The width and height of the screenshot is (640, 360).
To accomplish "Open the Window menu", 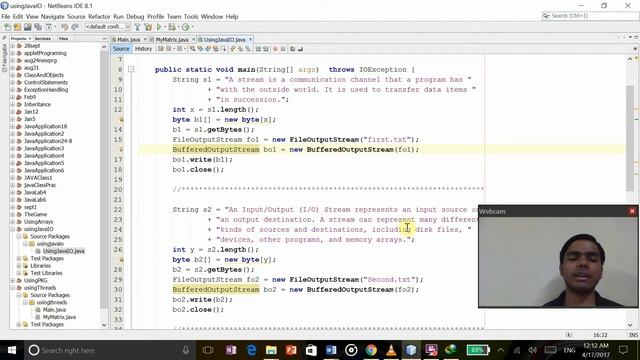I will pyautogui.click(x=212, y=17).
